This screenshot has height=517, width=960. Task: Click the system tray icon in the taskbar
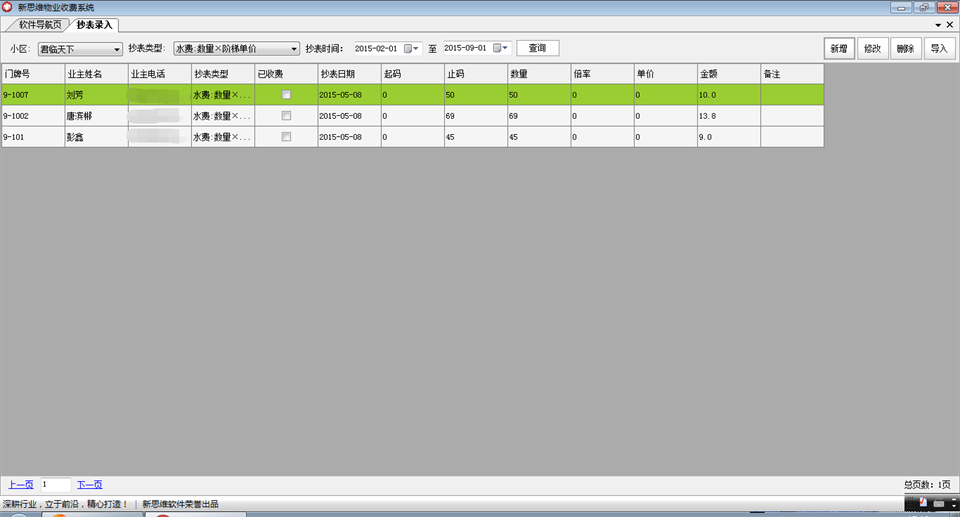(x=923, y=503)
